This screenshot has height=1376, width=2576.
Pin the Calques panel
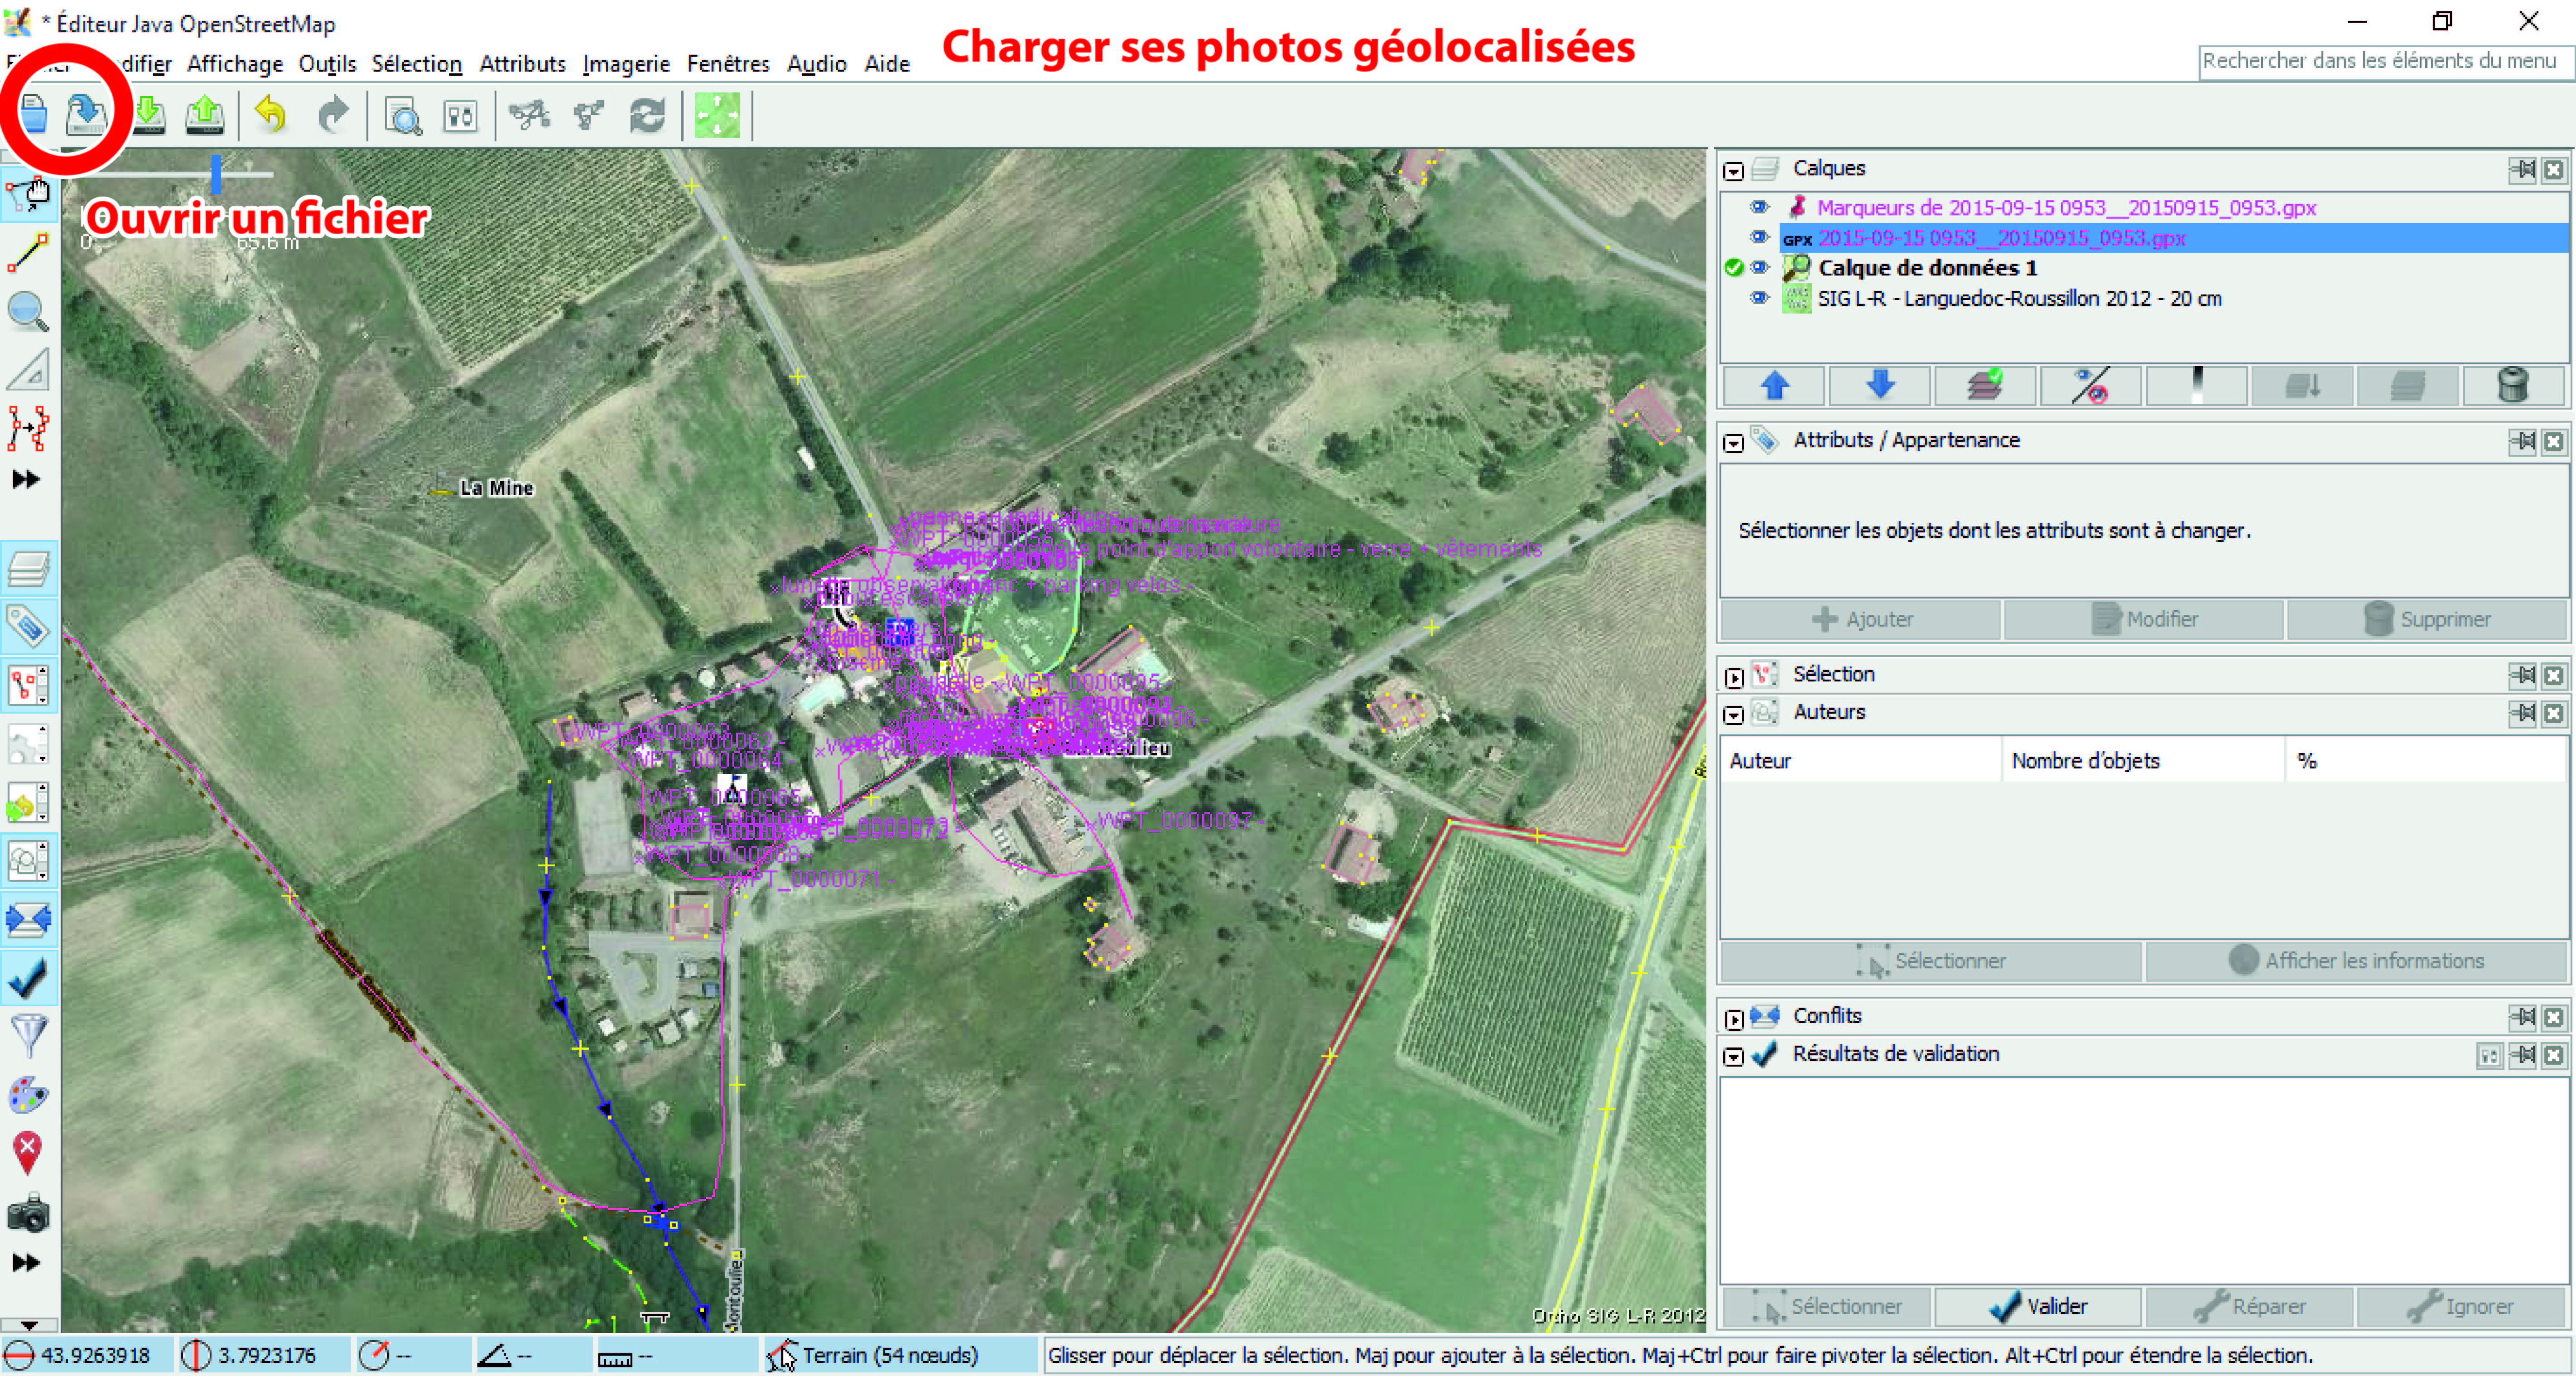2523,170
